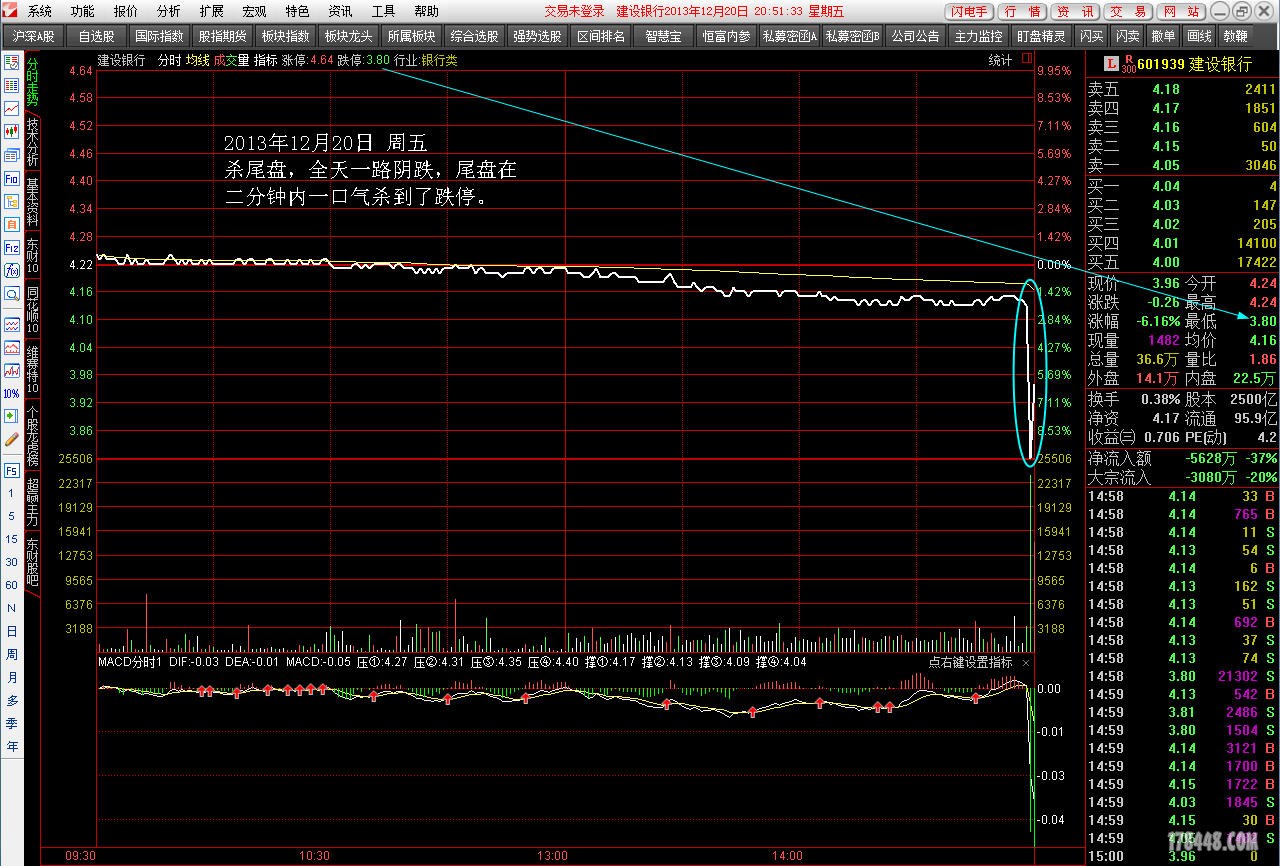Click the 行情 button at top right
This screenshot has width=1280, height=866.
tap(1023, 11)
